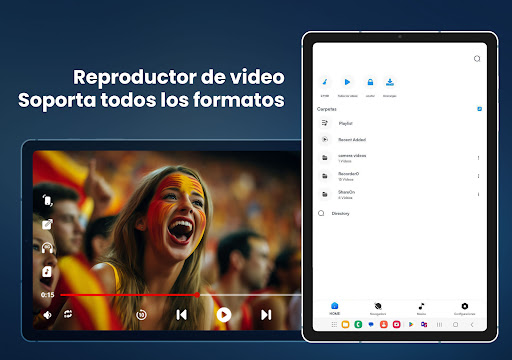The height and width of the screenshot is (360, 512).
Task: Tap the recent apps navigation button
Action: pos(439,324)
